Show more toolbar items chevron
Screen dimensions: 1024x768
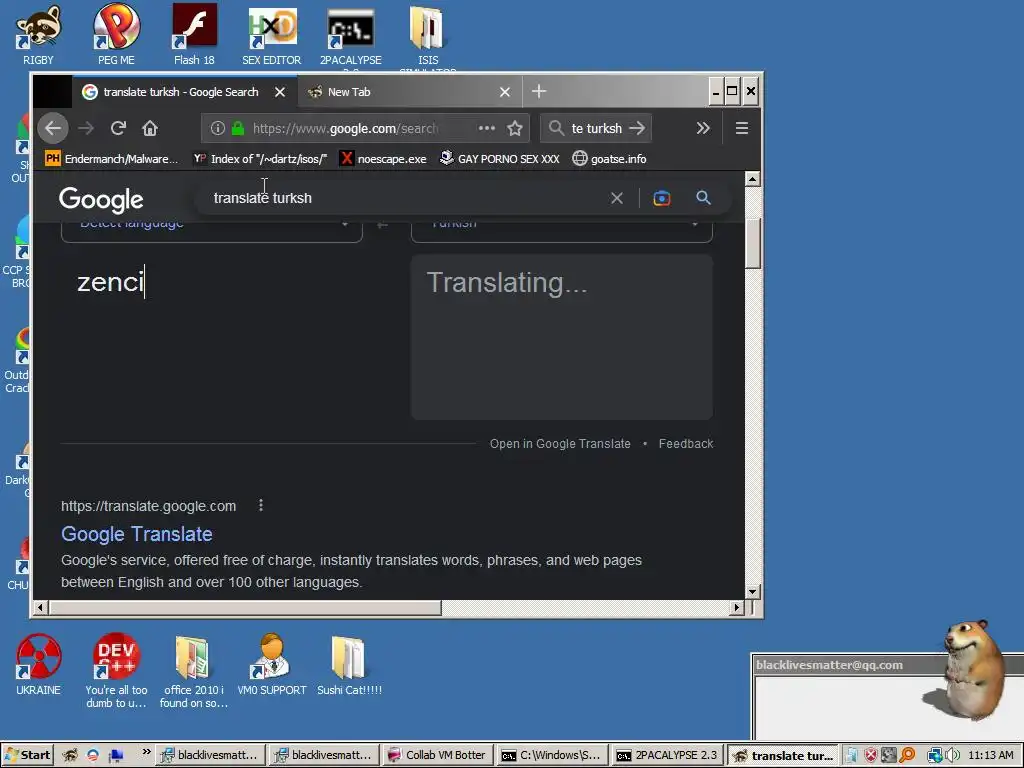tap(703, 128)
